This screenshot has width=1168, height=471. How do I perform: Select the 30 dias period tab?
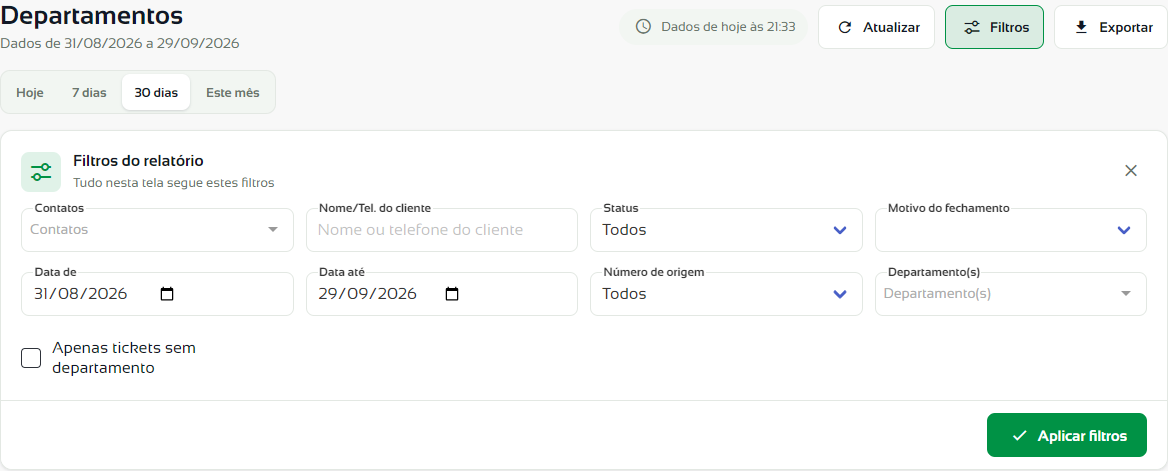click(156, 92)
